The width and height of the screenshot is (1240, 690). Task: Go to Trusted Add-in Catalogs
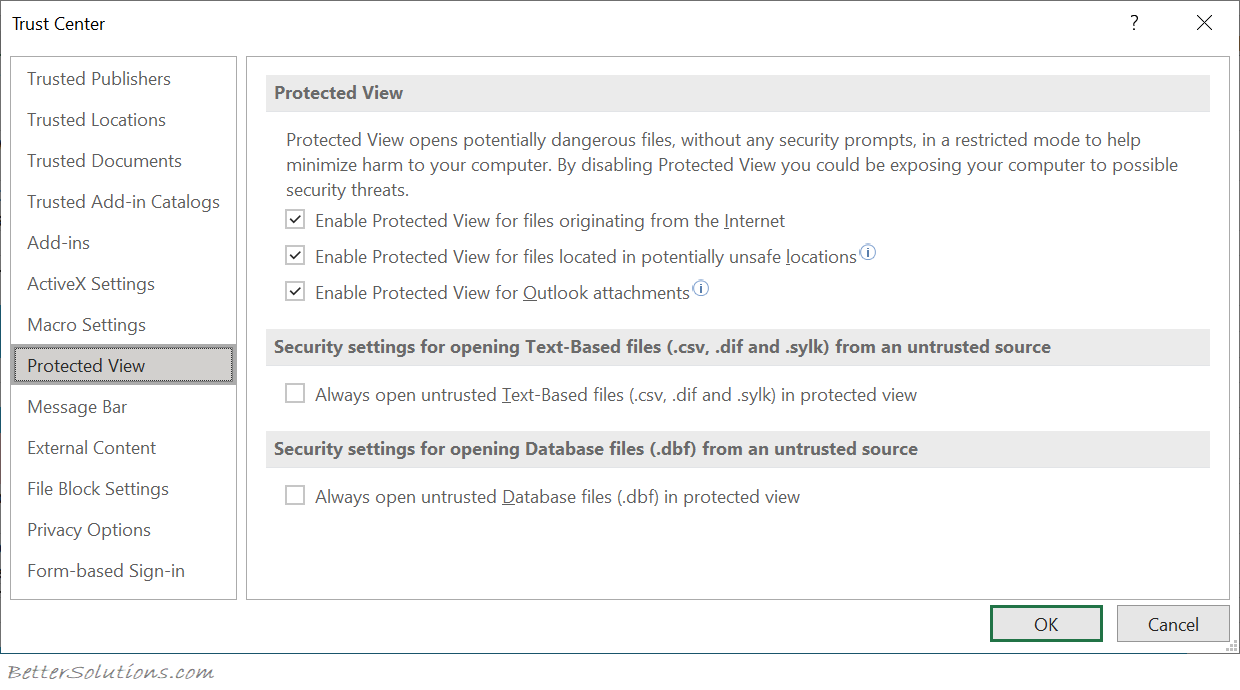[123, 202]
